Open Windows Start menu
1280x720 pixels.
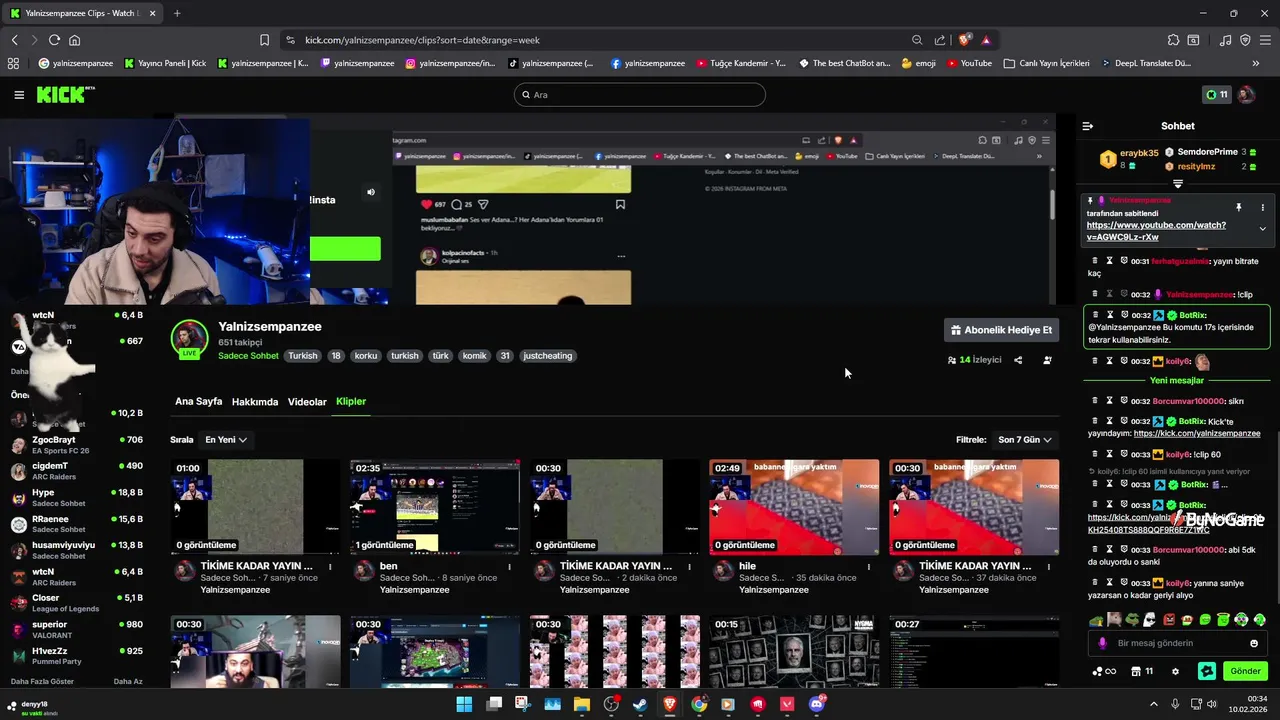(x=464, y=704)
